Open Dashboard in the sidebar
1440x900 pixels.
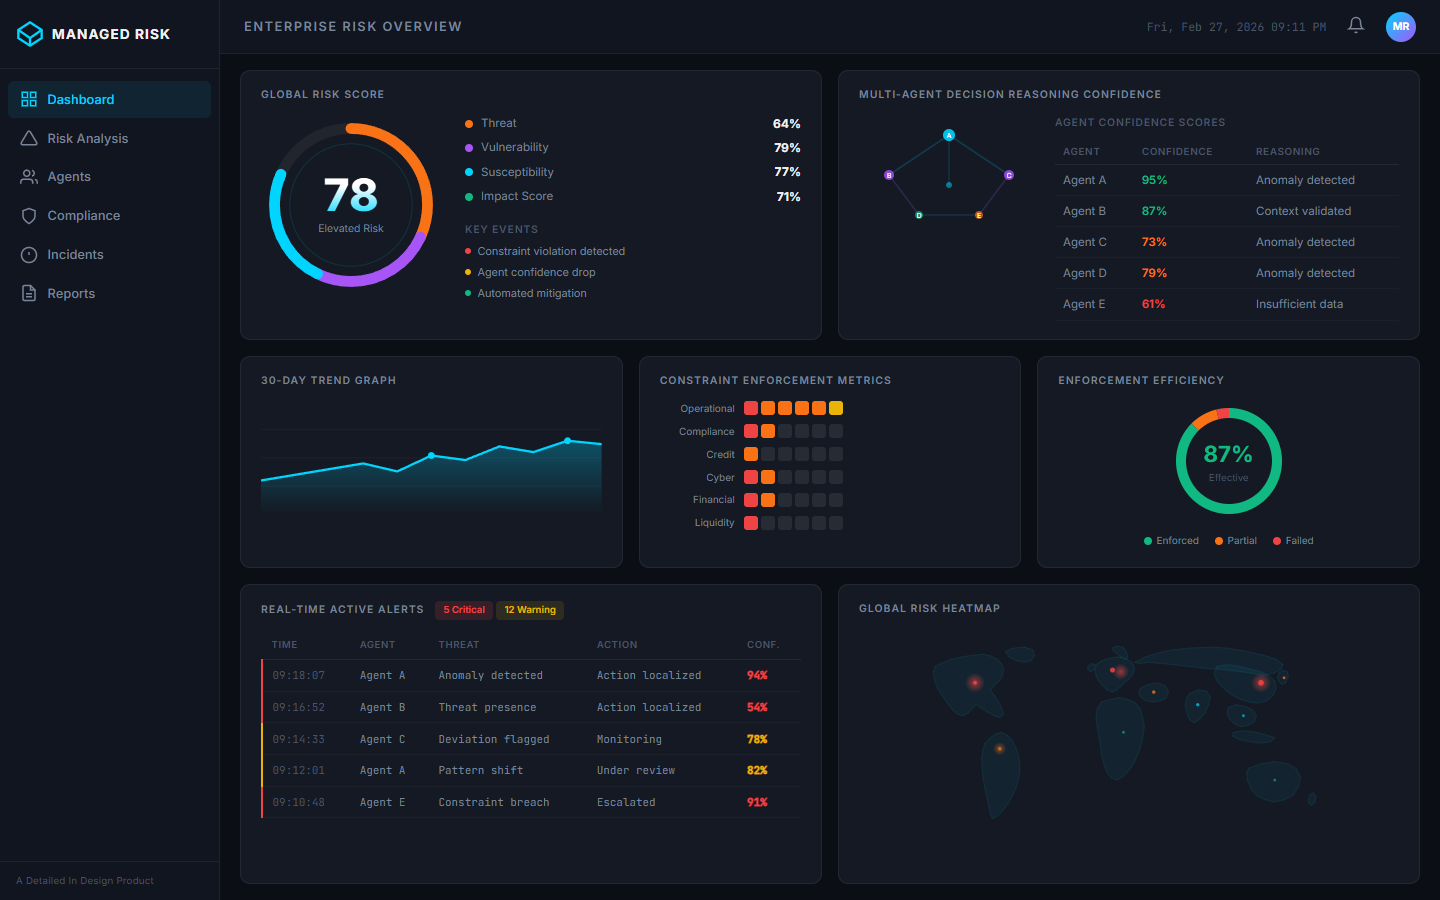pyautogui.click(x=109, y=99)
